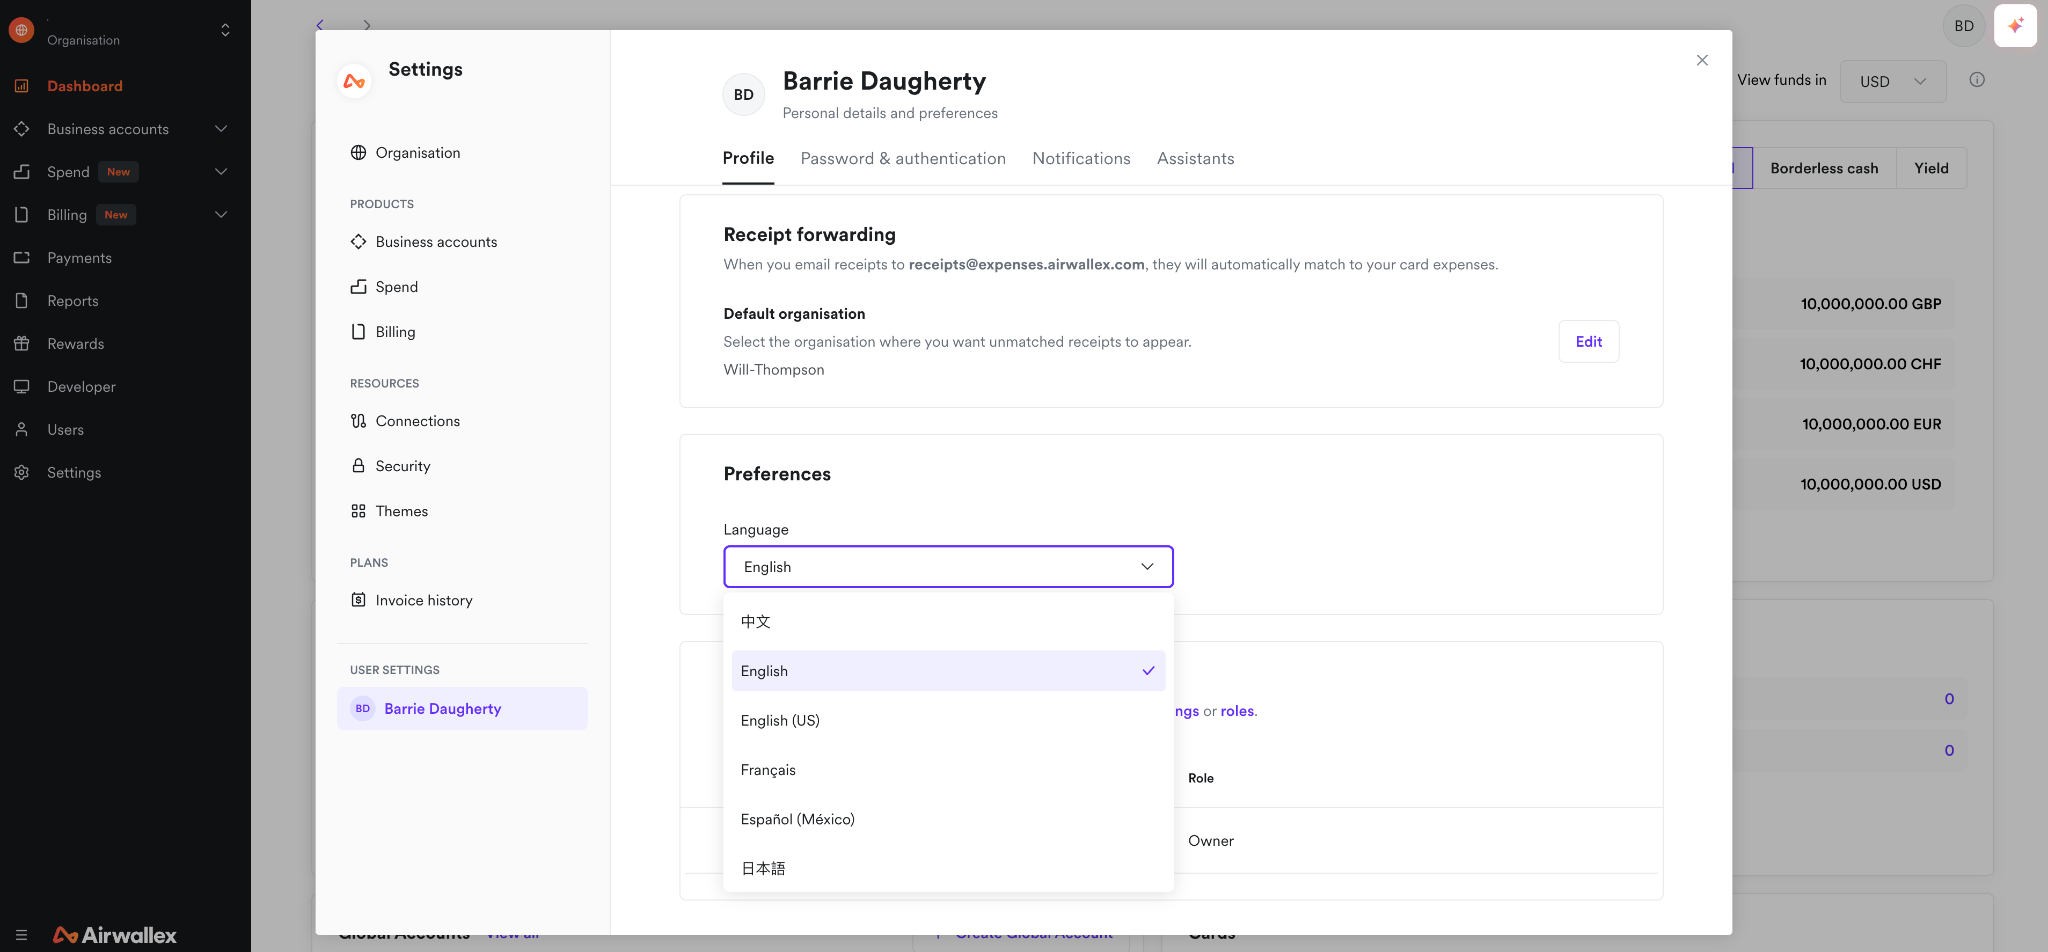The image size is (2048, 952).
Task: Click Edit for Default organisation
Action: coord(1588,342)
